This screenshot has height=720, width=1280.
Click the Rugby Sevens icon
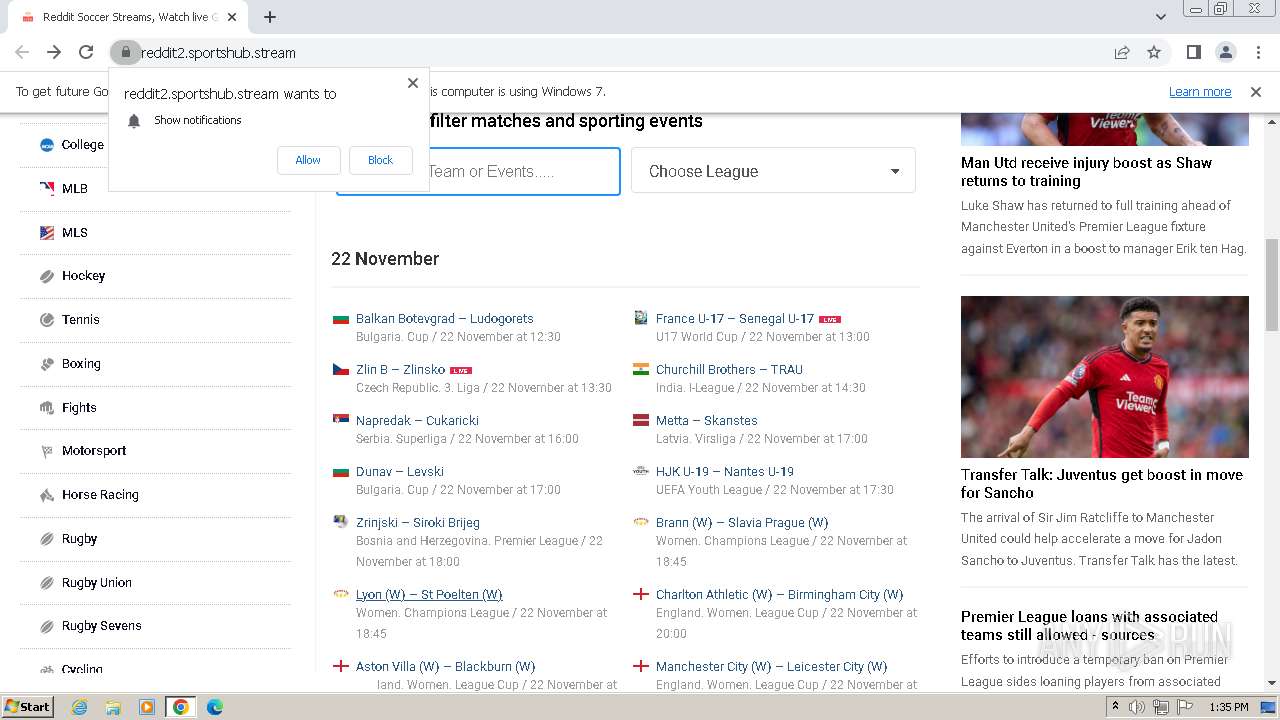[x=47, y=626]
